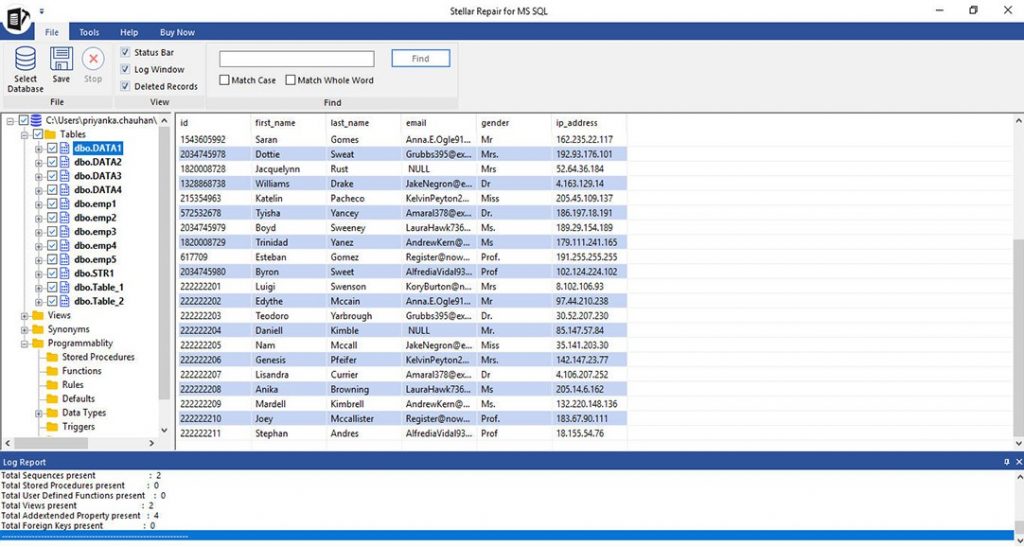The width and height of the screenshot is (1024, 547).
Task: Collapse the Tables tree node
Action: point(25,134)
